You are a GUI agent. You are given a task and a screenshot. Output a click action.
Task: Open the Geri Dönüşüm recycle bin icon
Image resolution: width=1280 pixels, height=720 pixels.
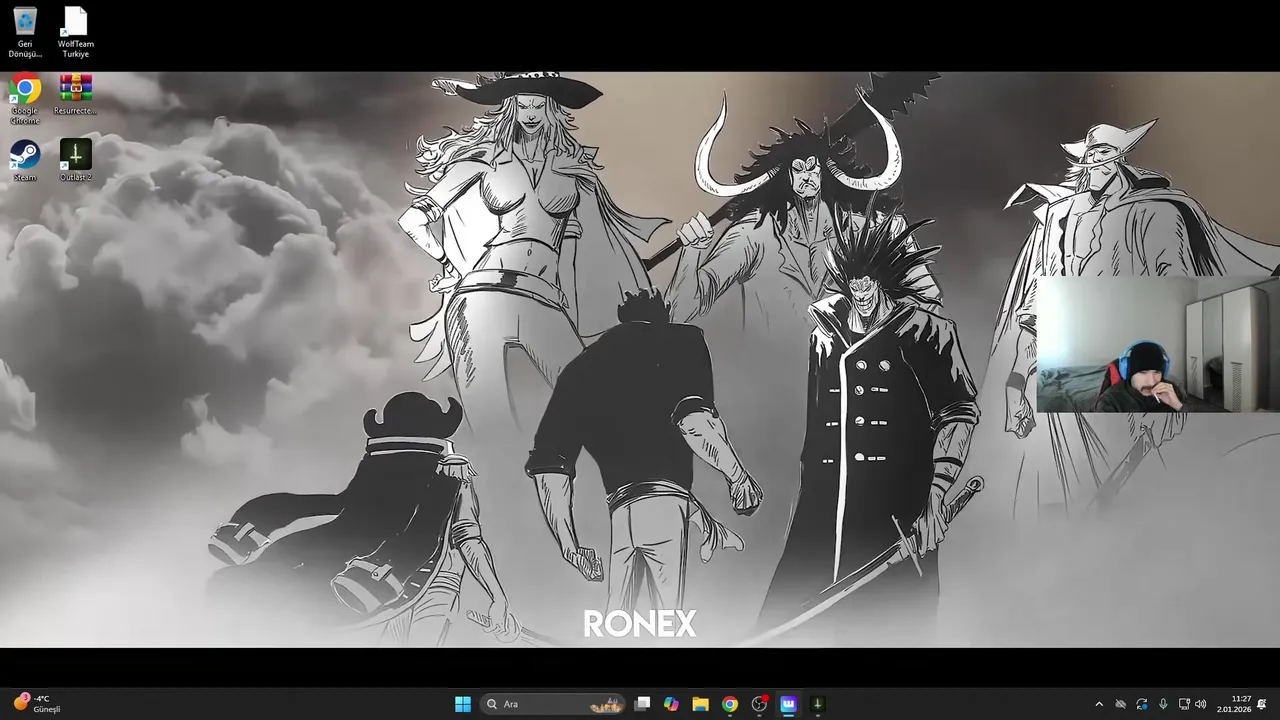tap(25, 32)
